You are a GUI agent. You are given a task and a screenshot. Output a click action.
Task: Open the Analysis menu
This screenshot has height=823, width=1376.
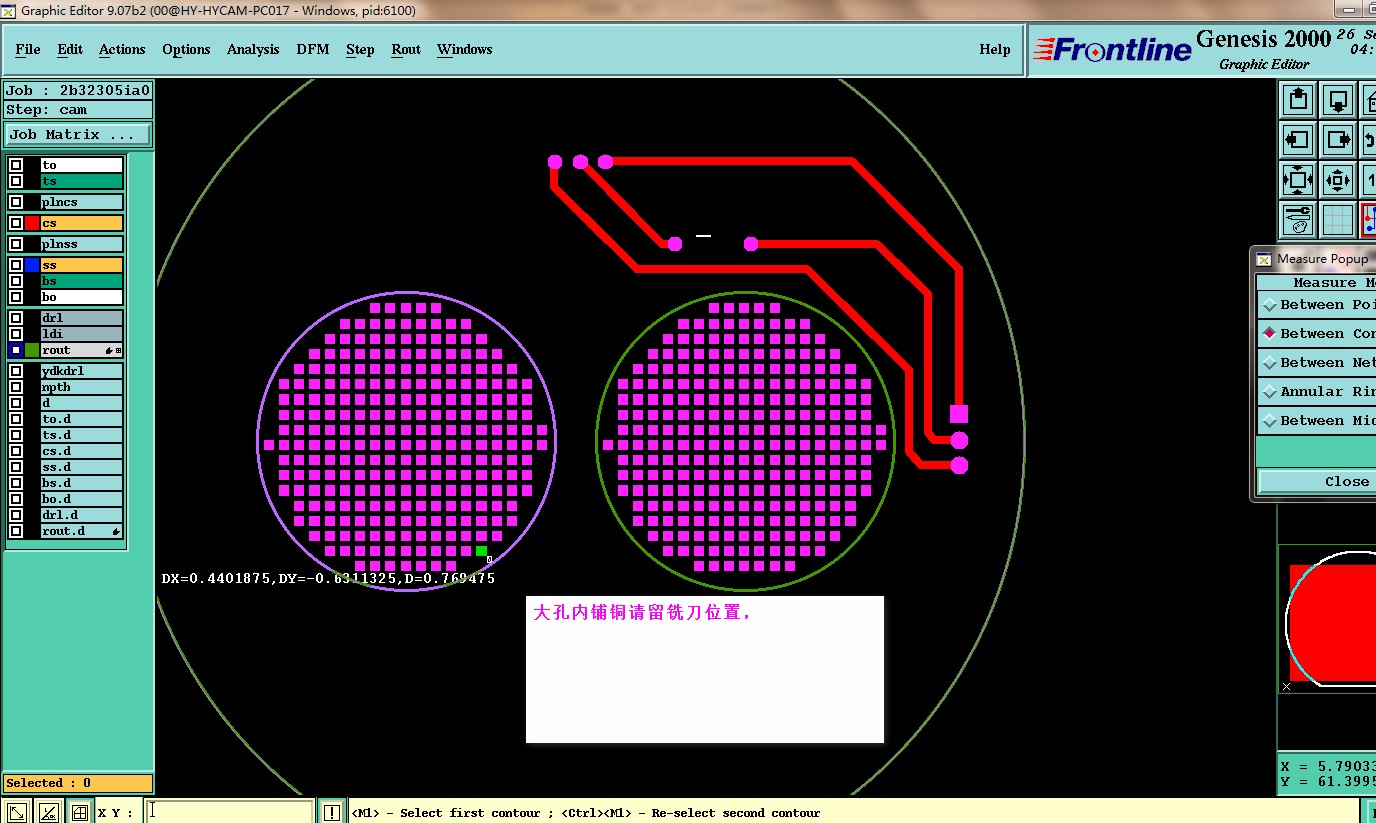pyautogui.click(x=253, y=49)
